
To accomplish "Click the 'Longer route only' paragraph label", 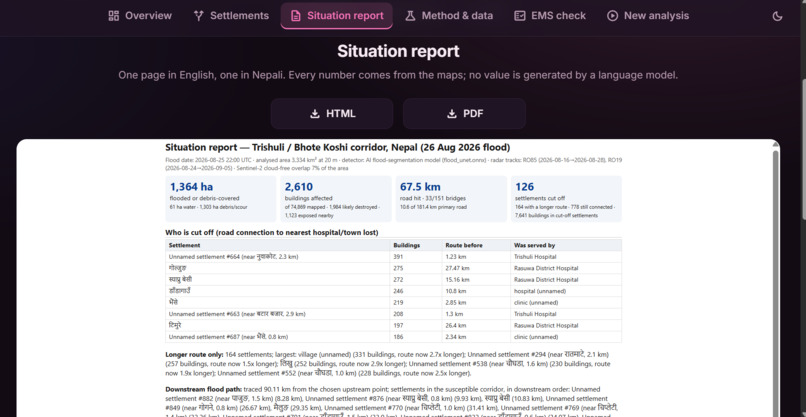I will 194,355.
